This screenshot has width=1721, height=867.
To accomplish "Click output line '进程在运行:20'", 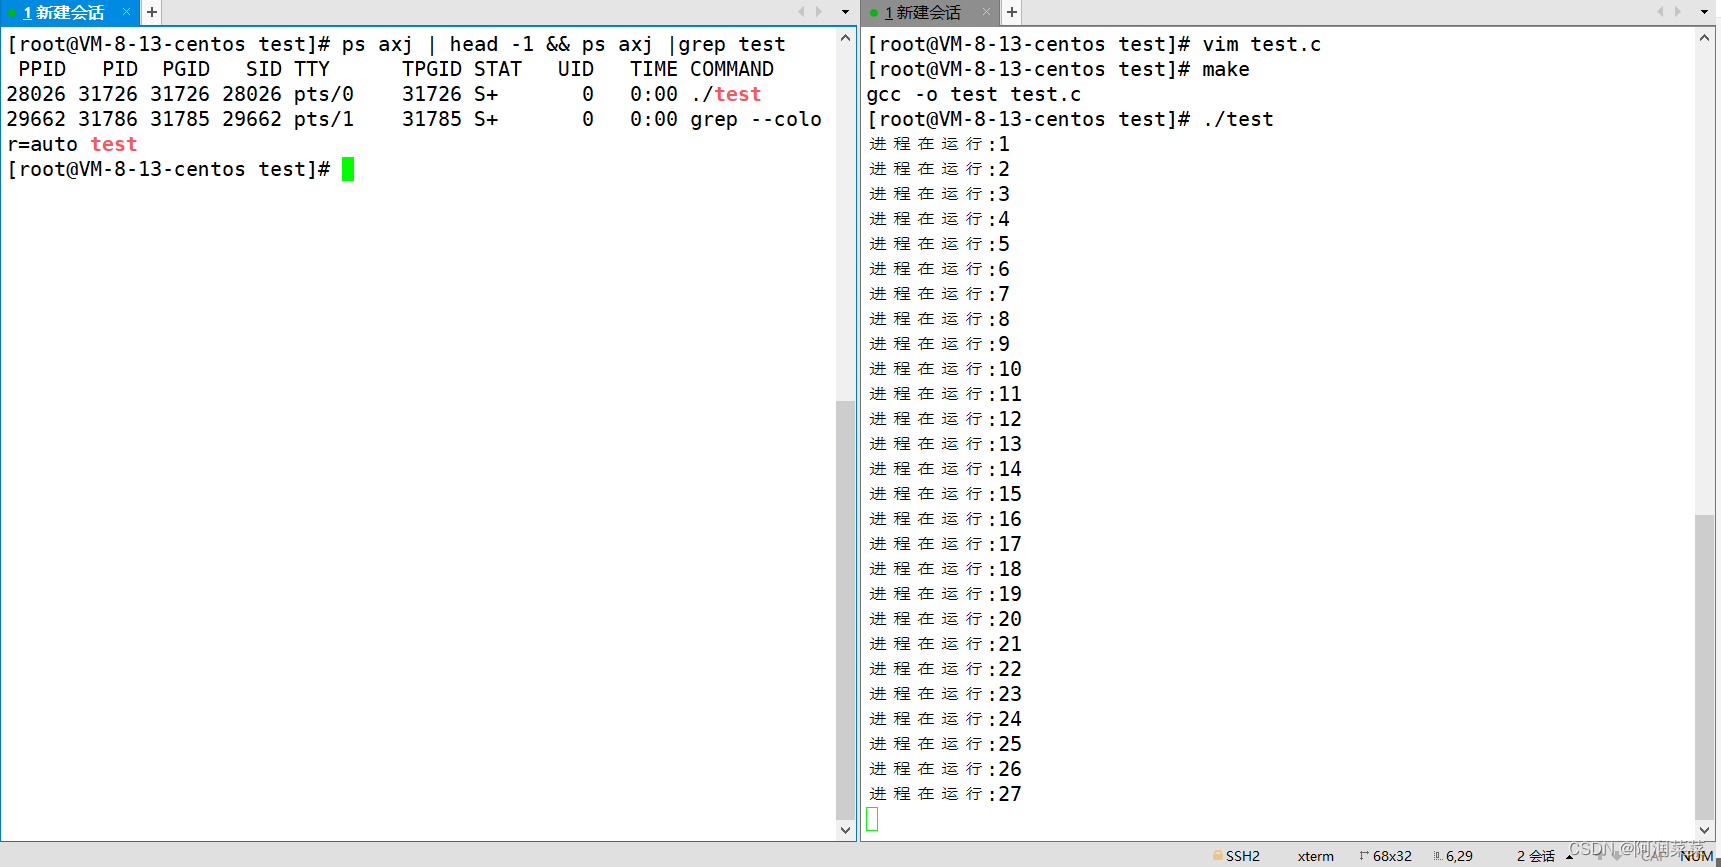I will (945, 619).
